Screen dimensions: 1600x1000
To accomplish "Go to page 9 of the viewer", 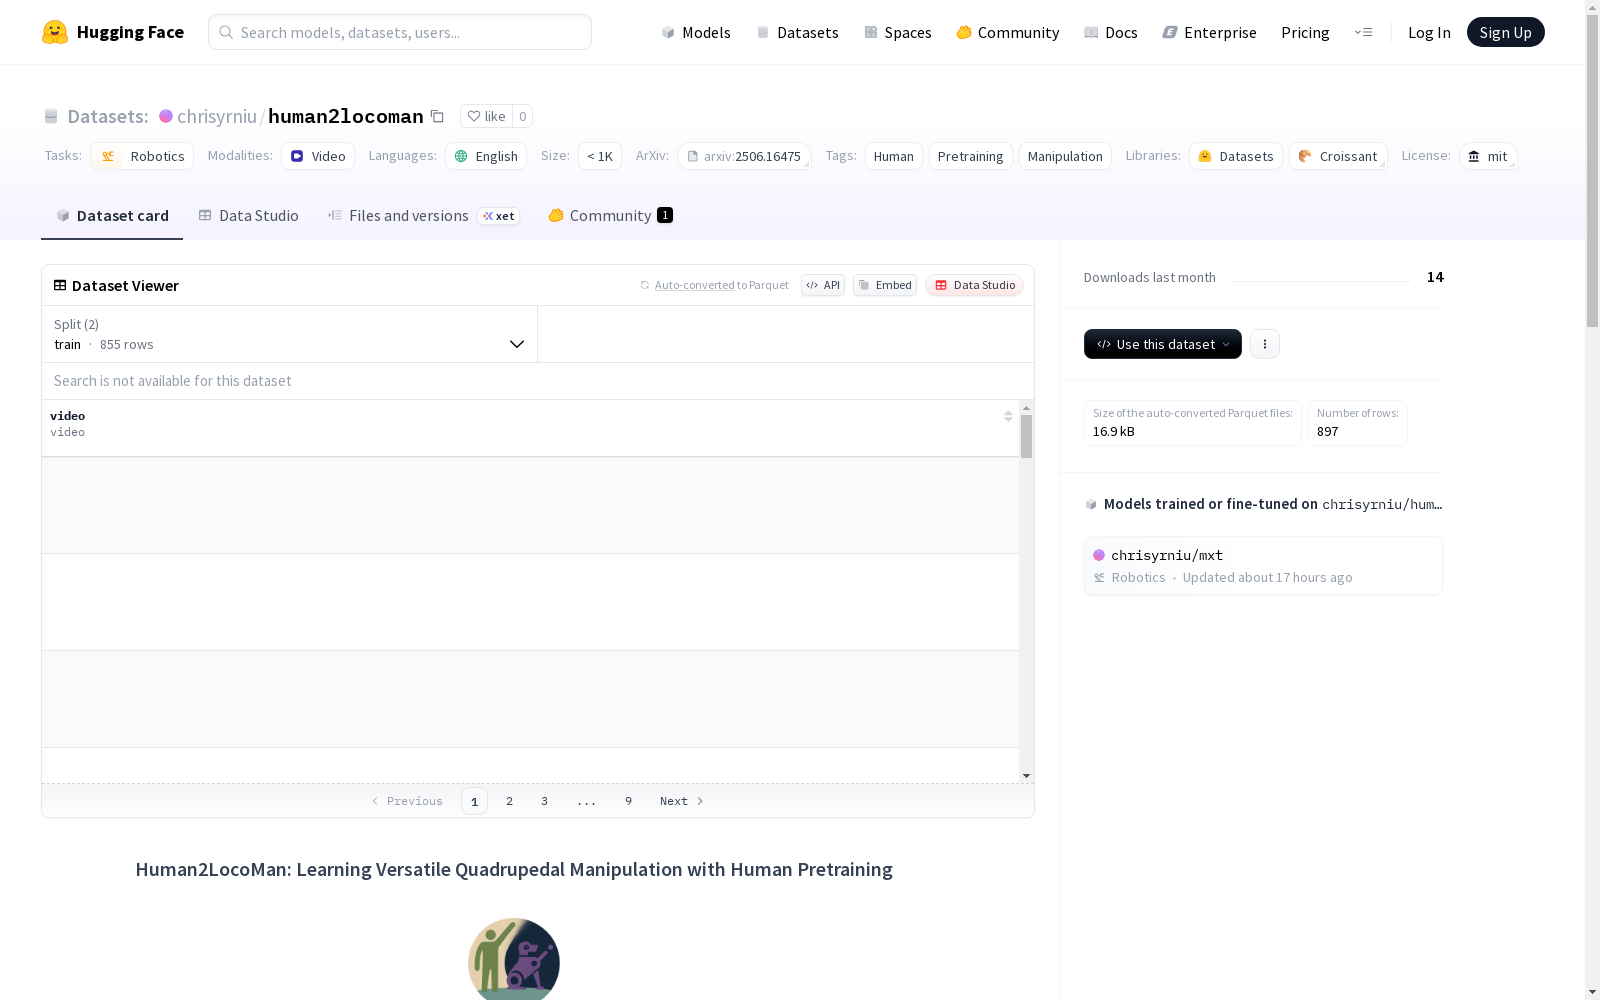I will [x=628, y=801].
